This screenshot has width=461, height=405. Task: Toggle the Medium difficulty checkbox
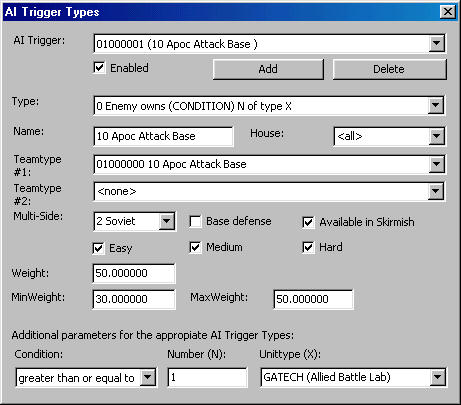tap(195, 248)
